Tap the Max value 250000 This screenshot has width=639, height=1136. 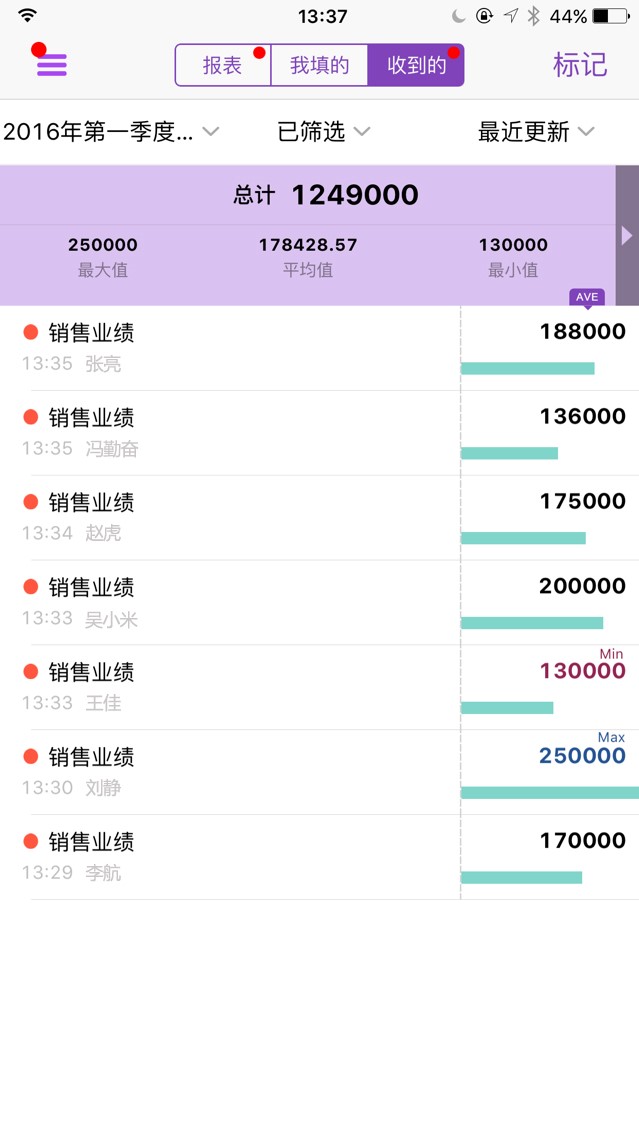click(x=582, y=756)
